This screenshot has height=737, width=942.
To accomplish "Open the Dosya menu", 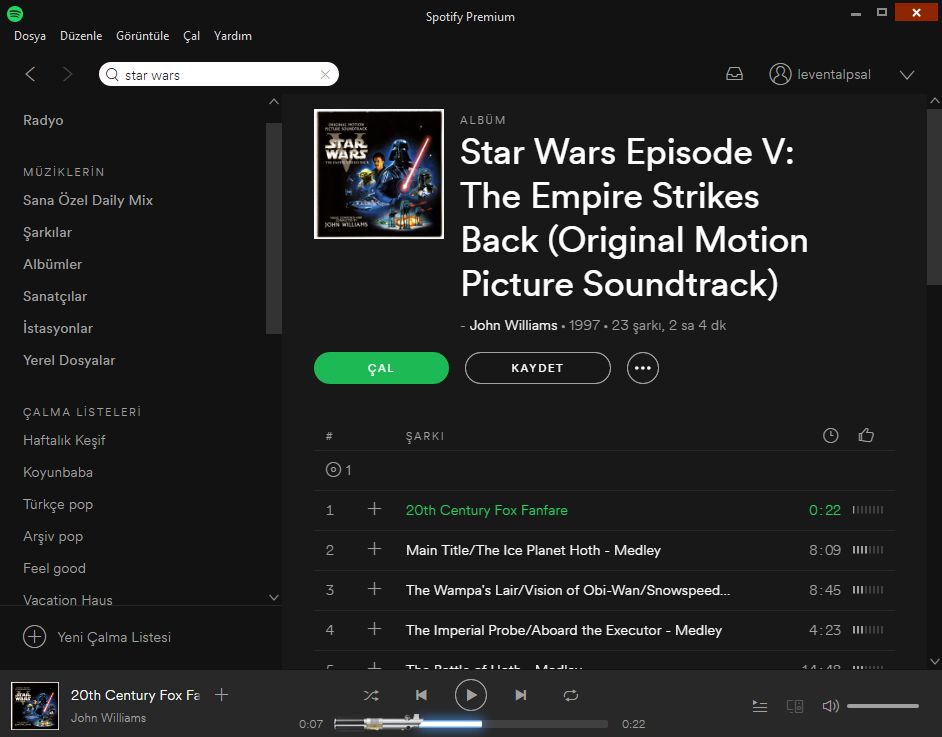I will click(30, 36).
